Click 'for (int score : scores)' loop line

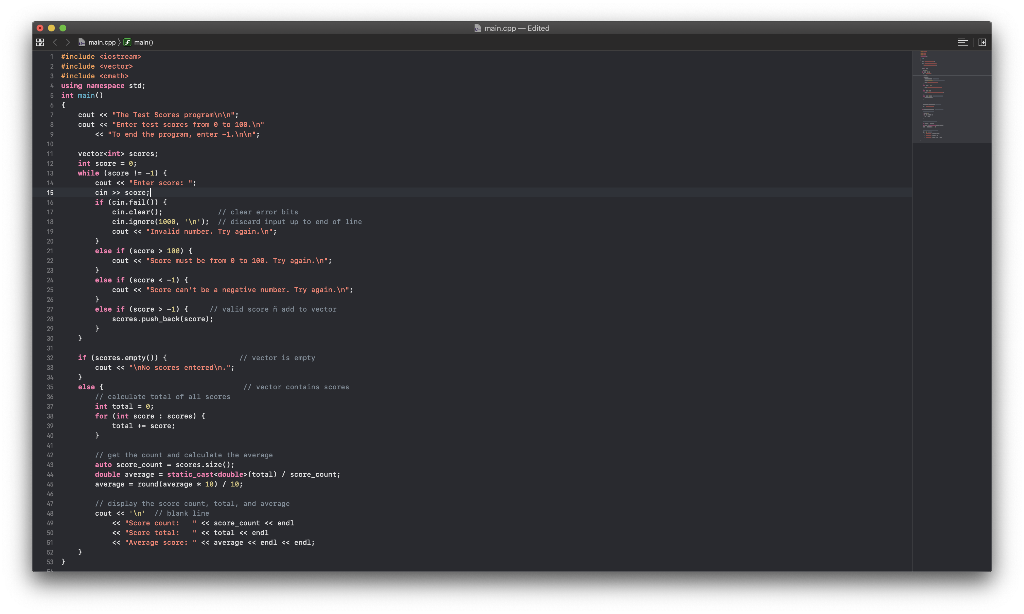pos(150,416)
